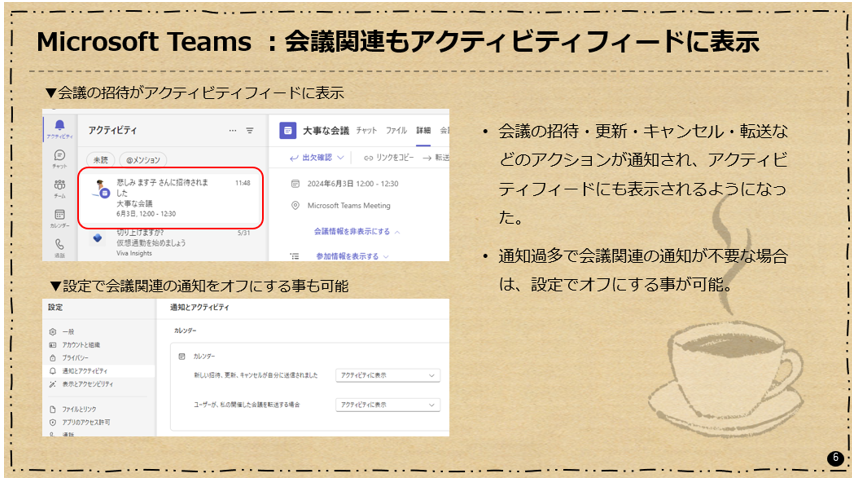
Task: Filter activity by 未読 pill
Action: [101, 160]
